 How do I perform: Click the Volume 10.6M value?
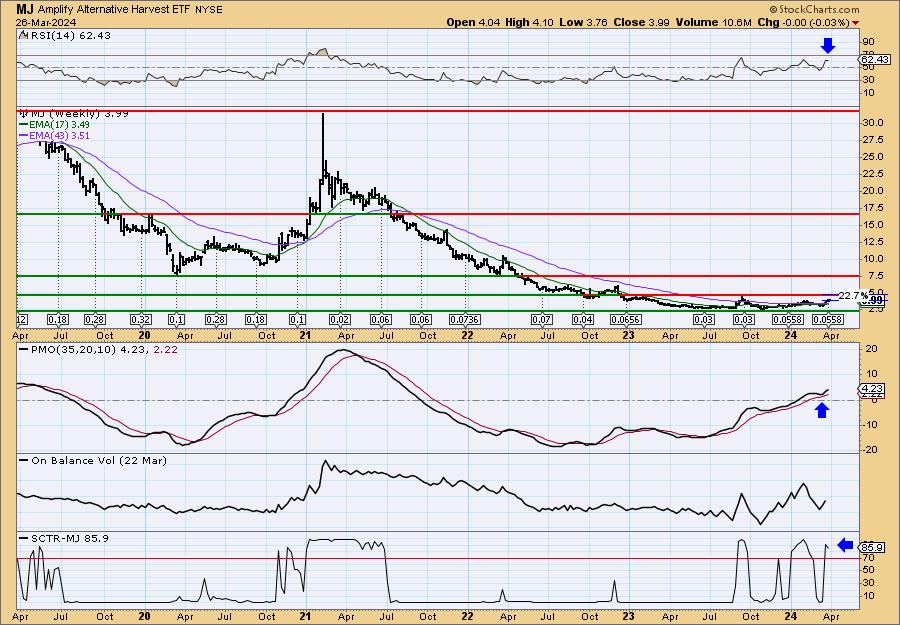tap(713, 22)
